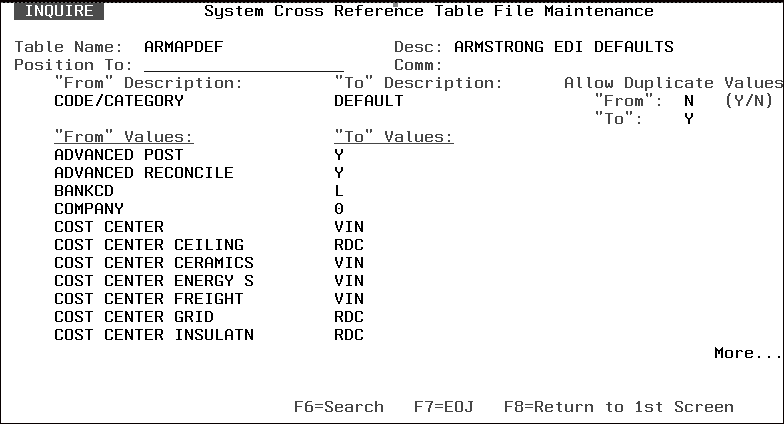Select the COST CENTER INSULATN row
The image size is (784, 424).
pyautogui.click(x=154, y=335)
